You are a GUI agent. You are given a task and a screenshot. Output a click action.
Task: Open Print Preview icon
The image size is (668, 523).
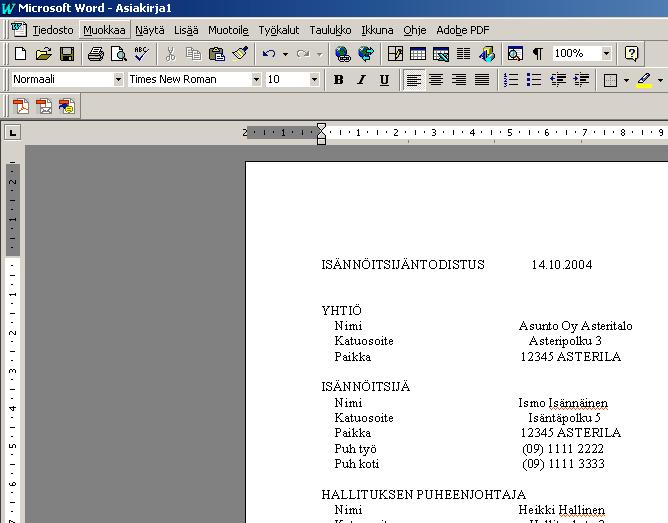(118, 54)
